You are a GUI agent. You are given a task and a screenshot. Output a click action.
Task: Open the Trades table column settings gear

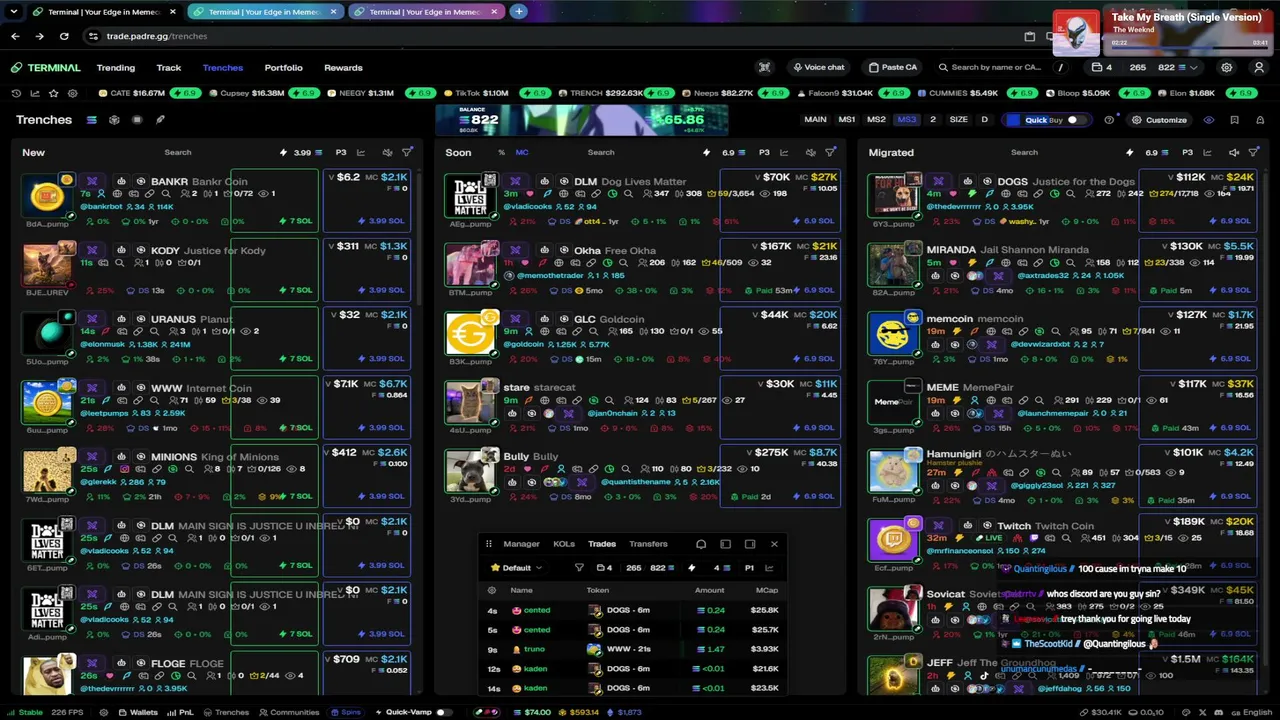pos(491,590)
